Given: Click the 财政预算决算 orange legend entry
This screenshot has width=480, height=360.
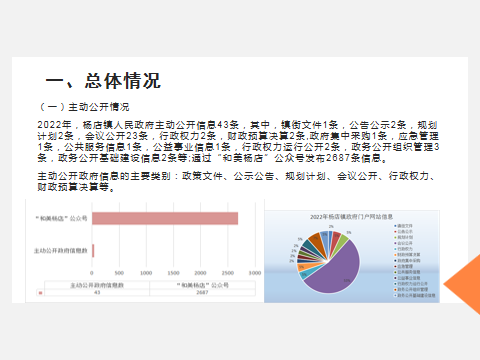Looking at the screenshot, I should 407,255.
